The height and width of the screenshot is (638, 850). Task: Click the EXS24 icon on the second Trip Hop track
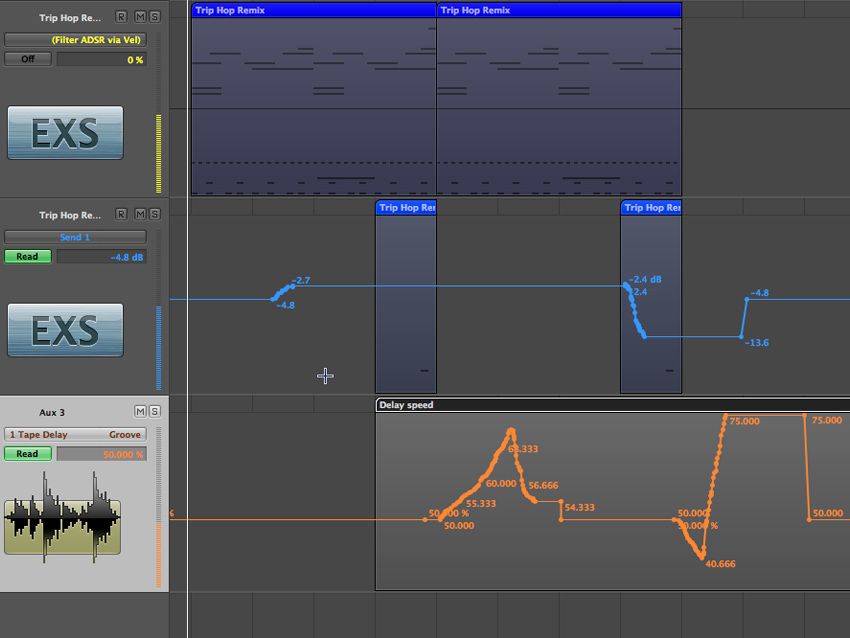(64, 330)
